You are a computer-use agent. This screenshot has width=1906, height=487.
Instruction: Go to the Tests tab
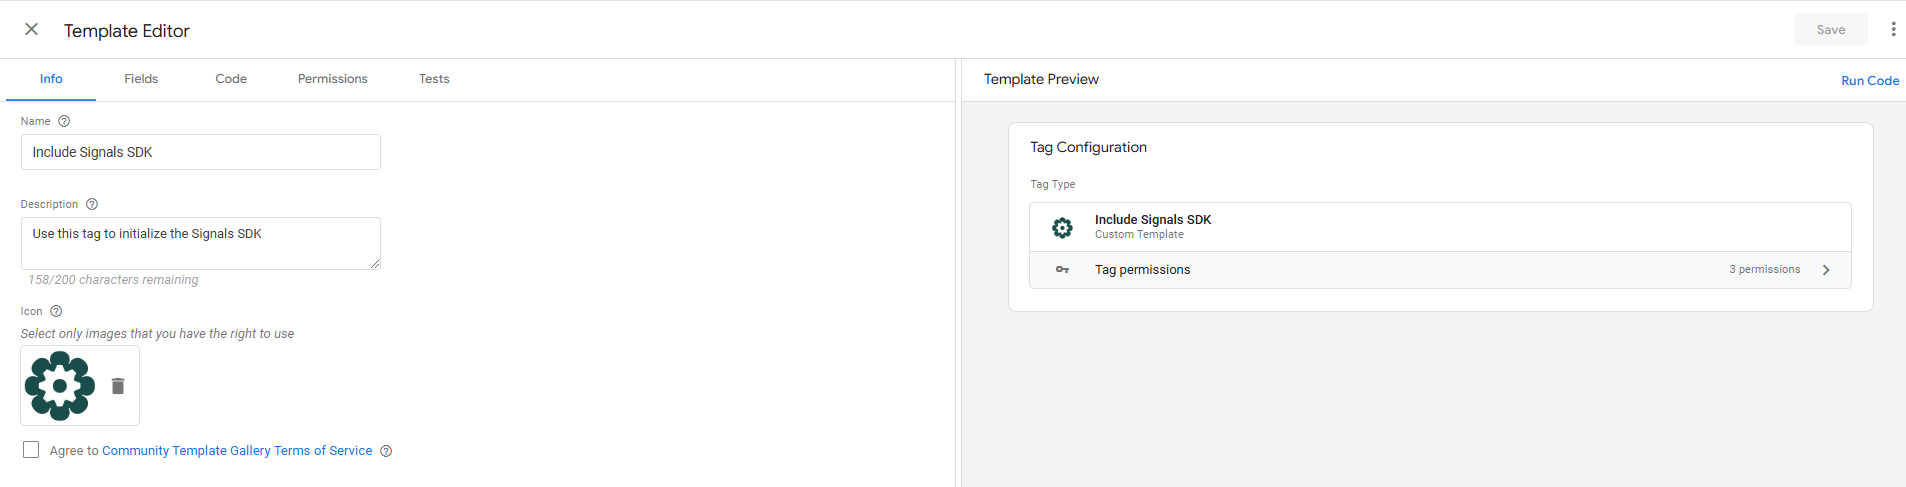434,79
